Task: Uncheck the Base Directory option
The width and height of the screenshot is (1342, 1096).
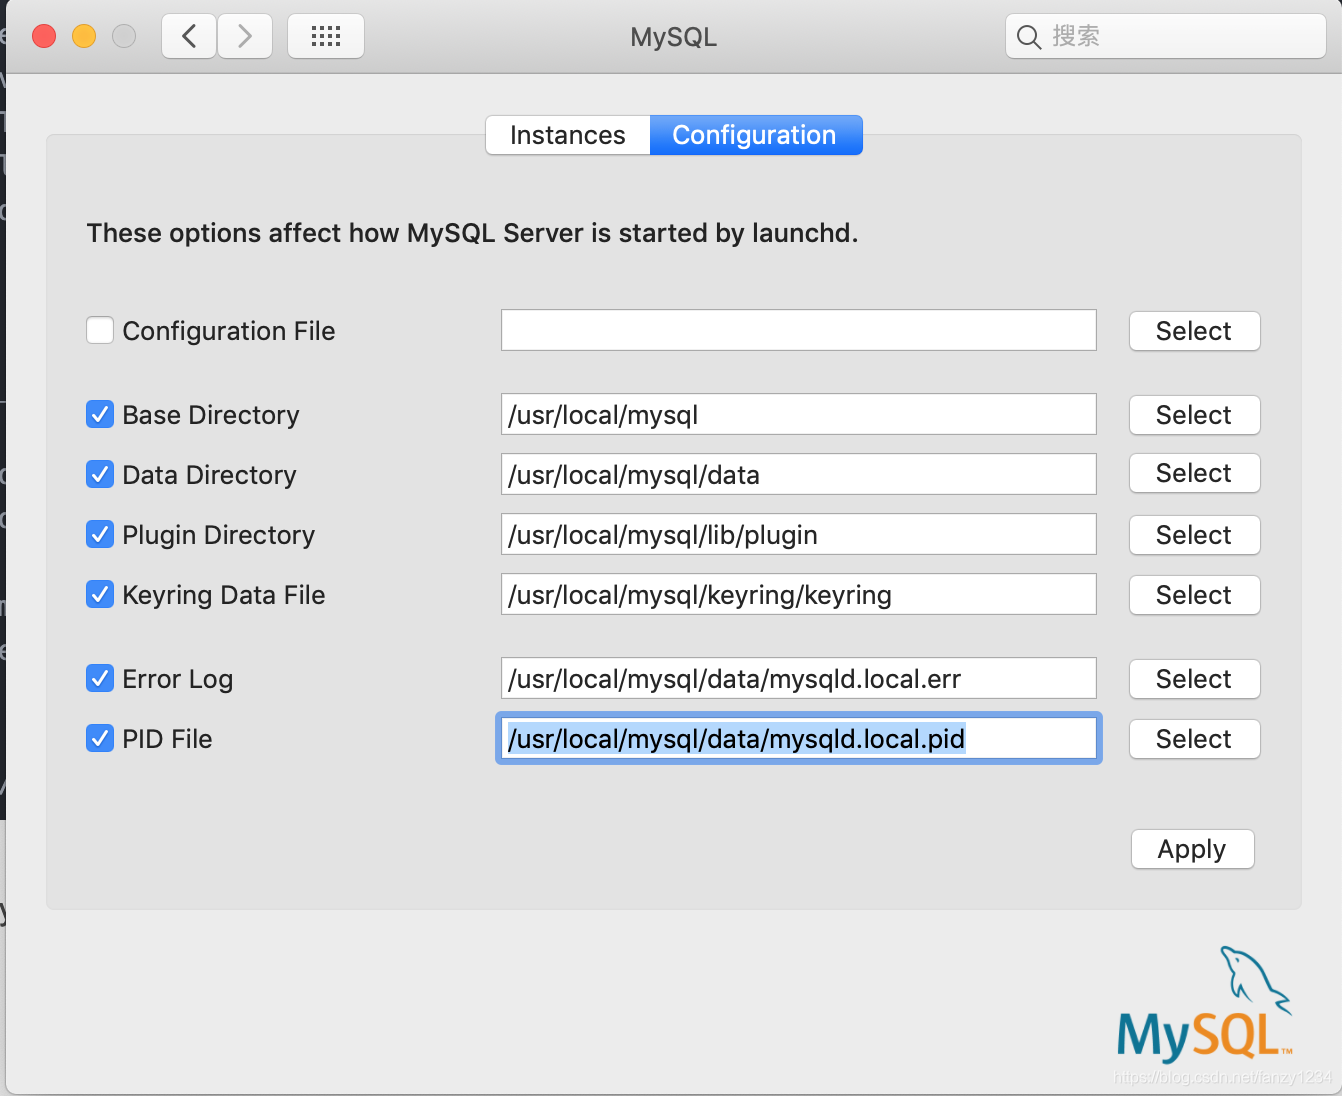Action: click(x=99, y=414)
